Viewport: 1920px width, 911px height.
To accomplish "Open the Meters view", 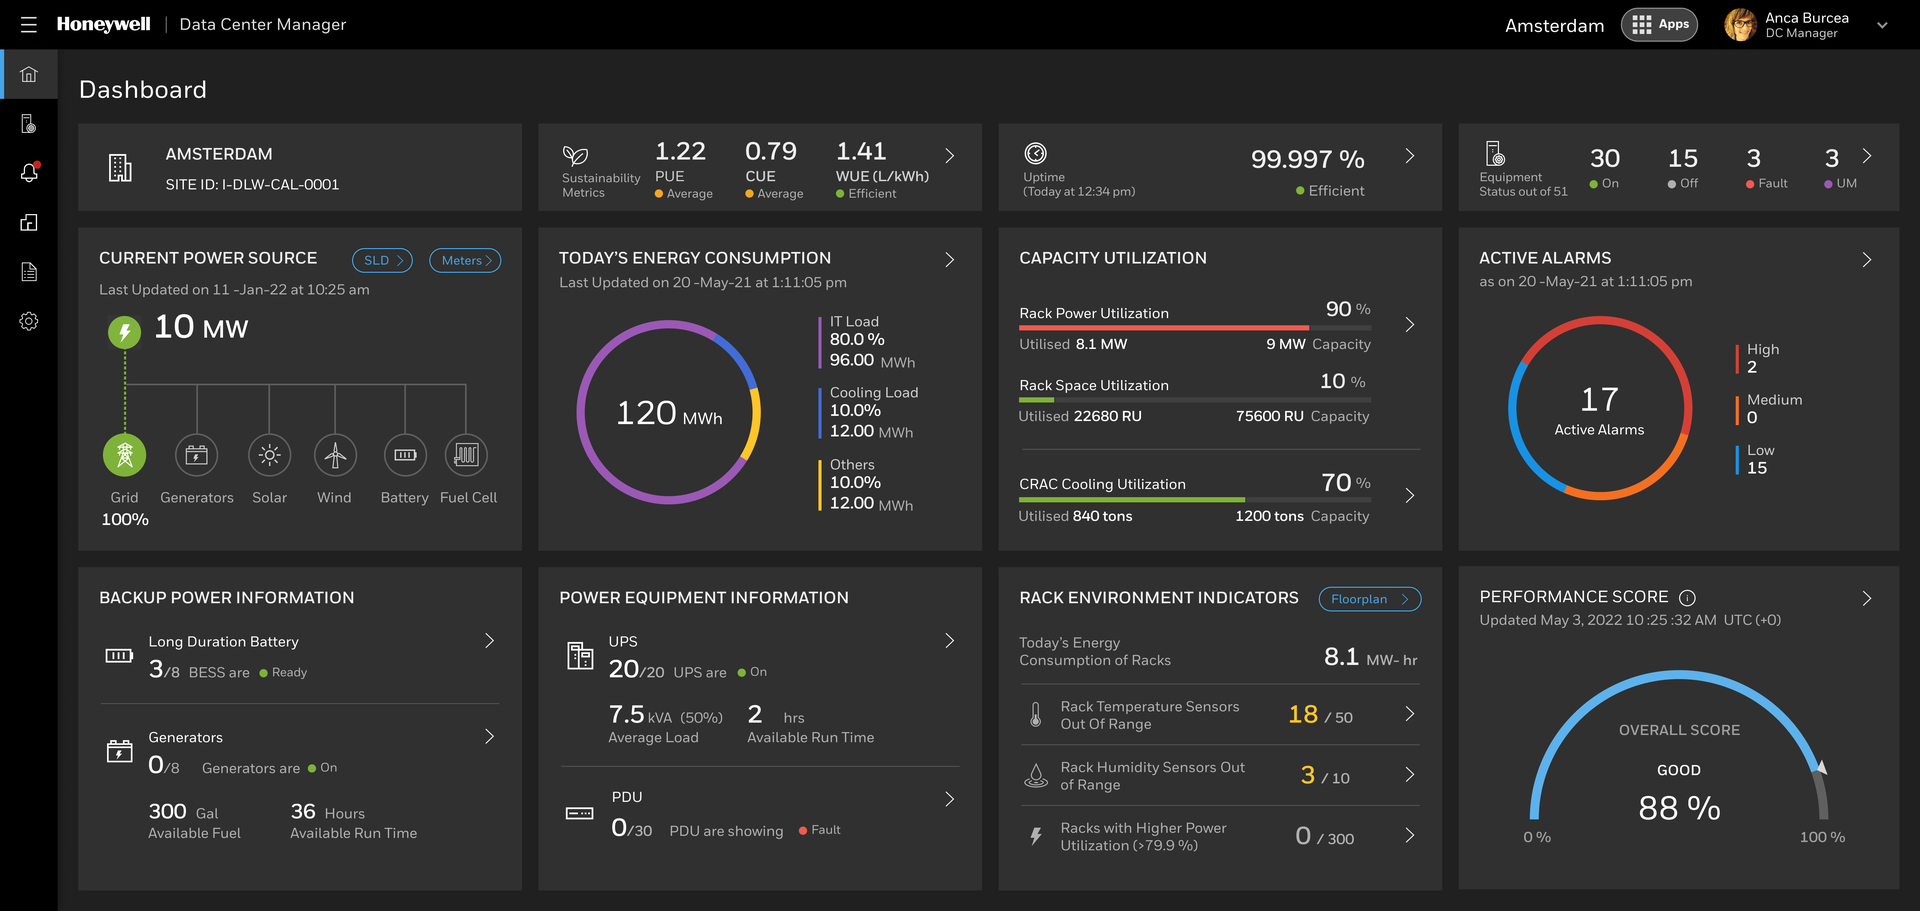I will point(464,260).
